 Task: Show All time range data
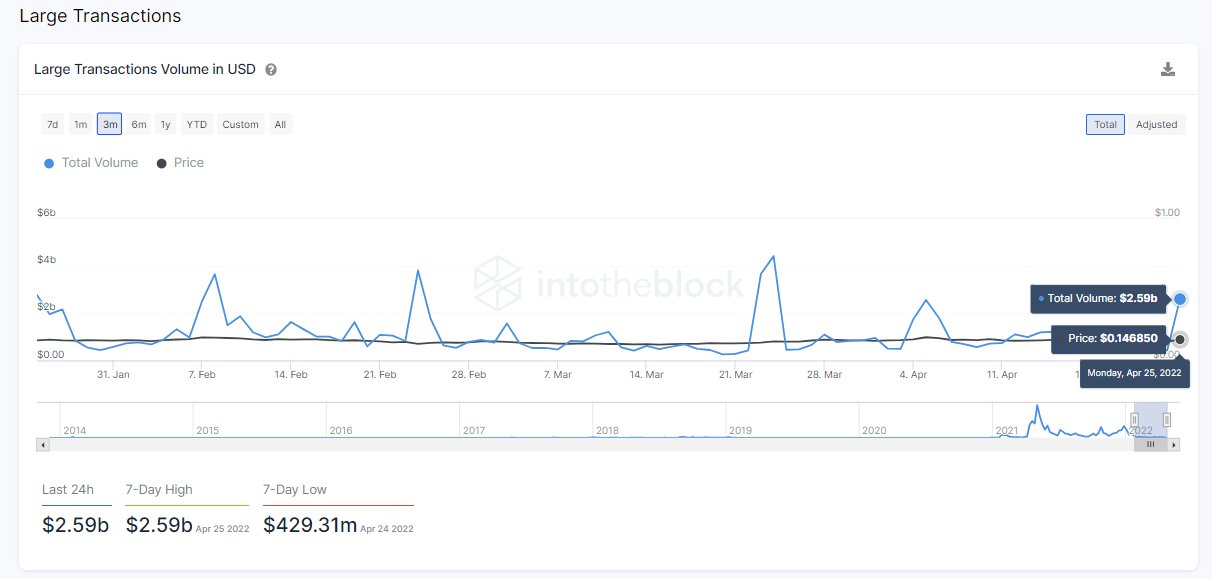(280, 125)
